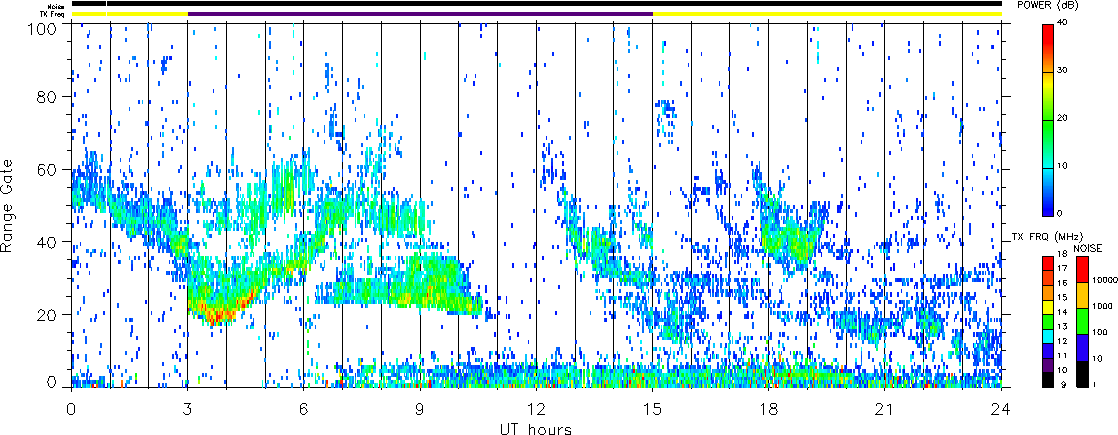Image resolution: width=1118 pixels, height=435 pixels.
Task: Click the '30' label on the POWER colorbar
Action: (x=1062, y=70)
